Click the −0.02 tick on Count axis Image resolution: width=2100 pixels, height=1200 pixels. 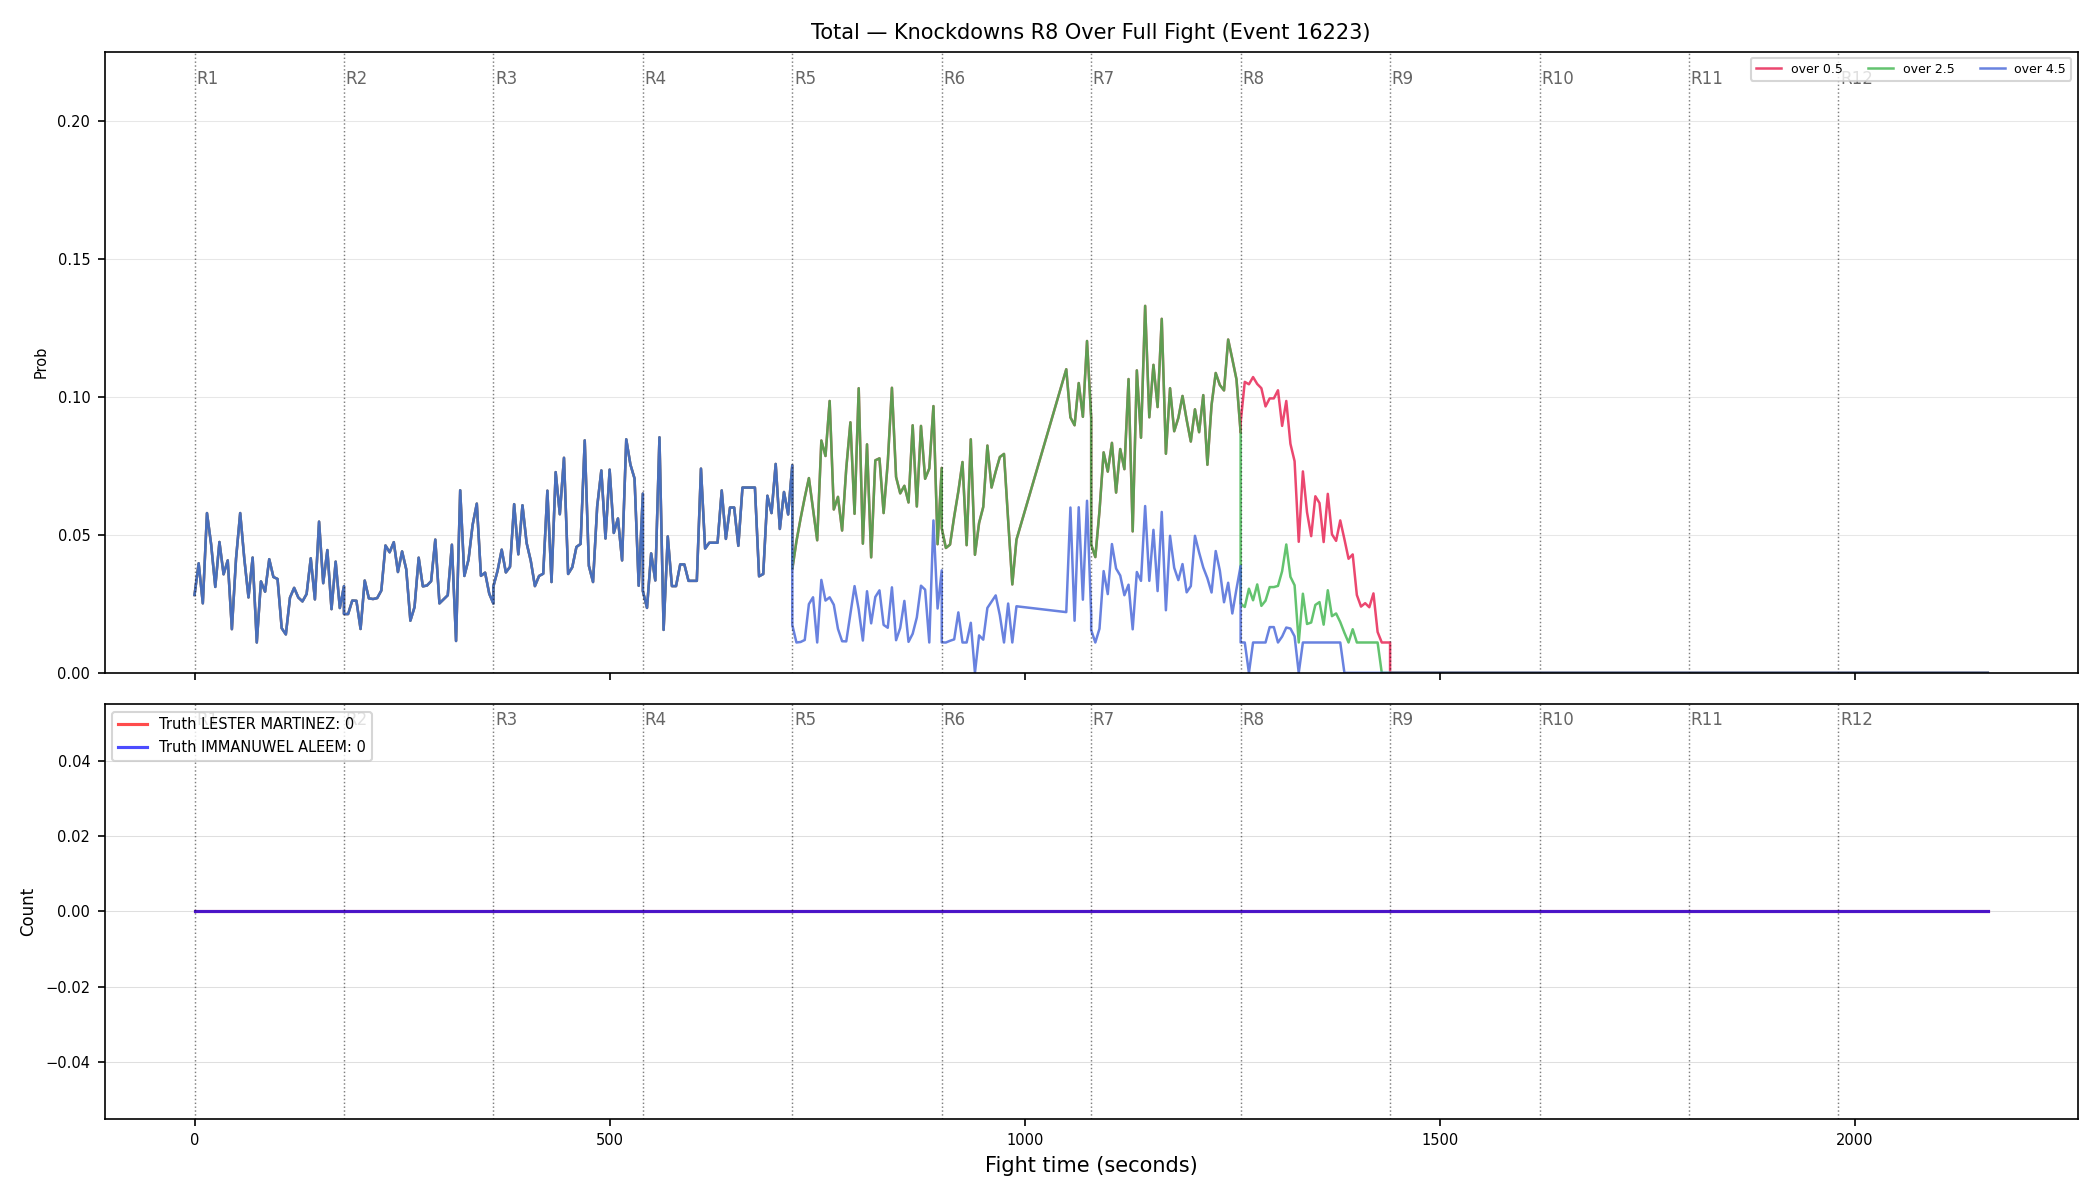(x=69, y=988)
